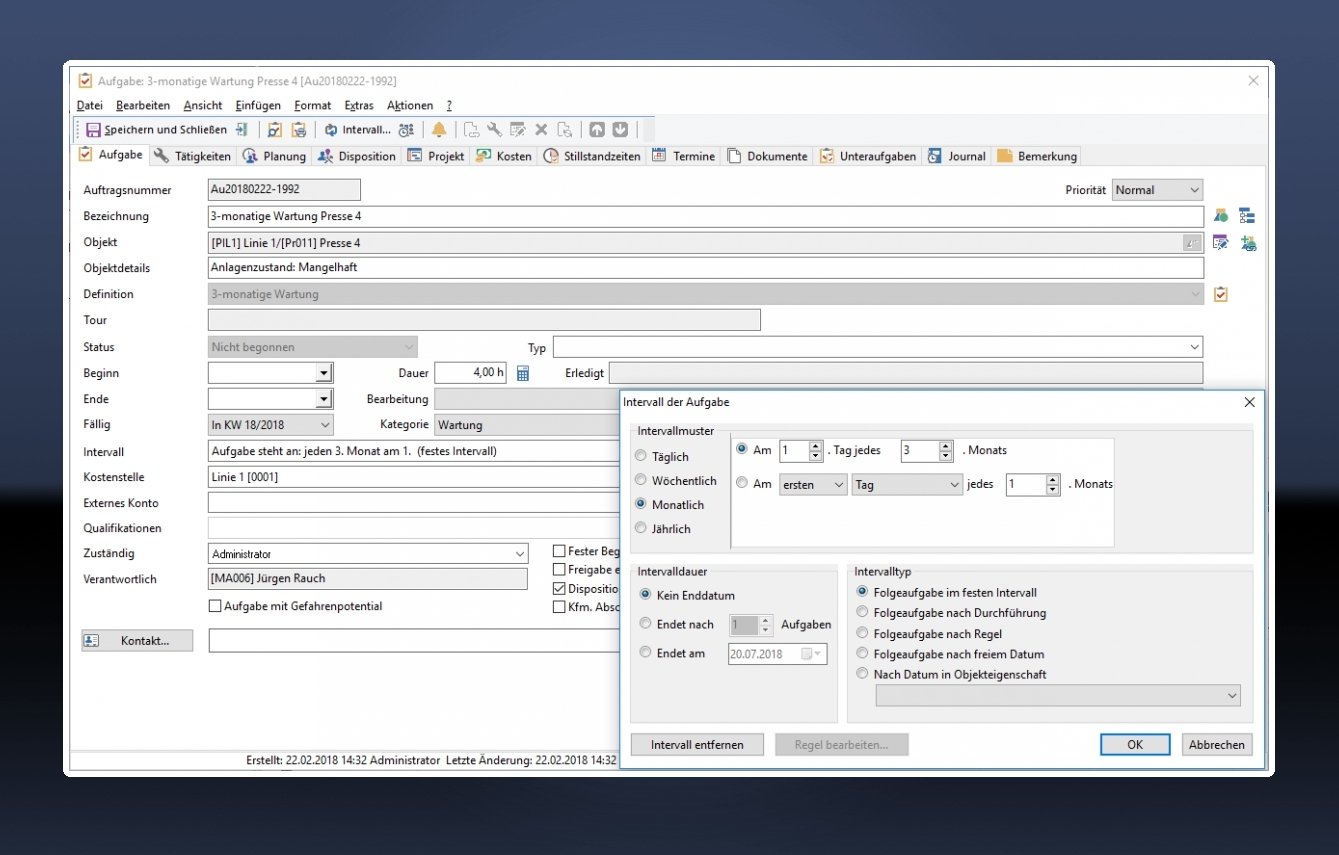Click the Speichern und Schließen save icon
The width and height of the screenshot is (1339, 855).
(x=93, y=130)
